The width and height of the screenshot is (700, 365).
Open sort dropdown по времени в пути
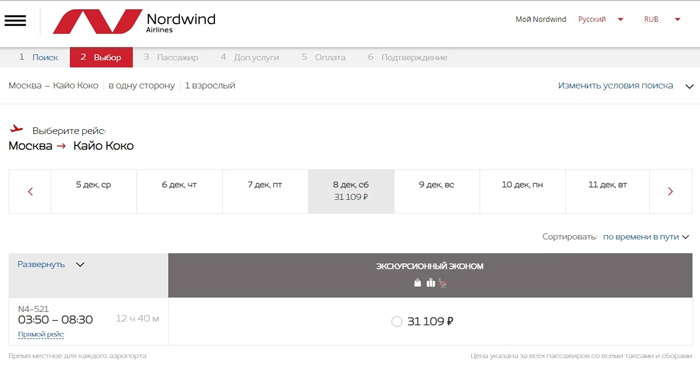pos(646,237)
